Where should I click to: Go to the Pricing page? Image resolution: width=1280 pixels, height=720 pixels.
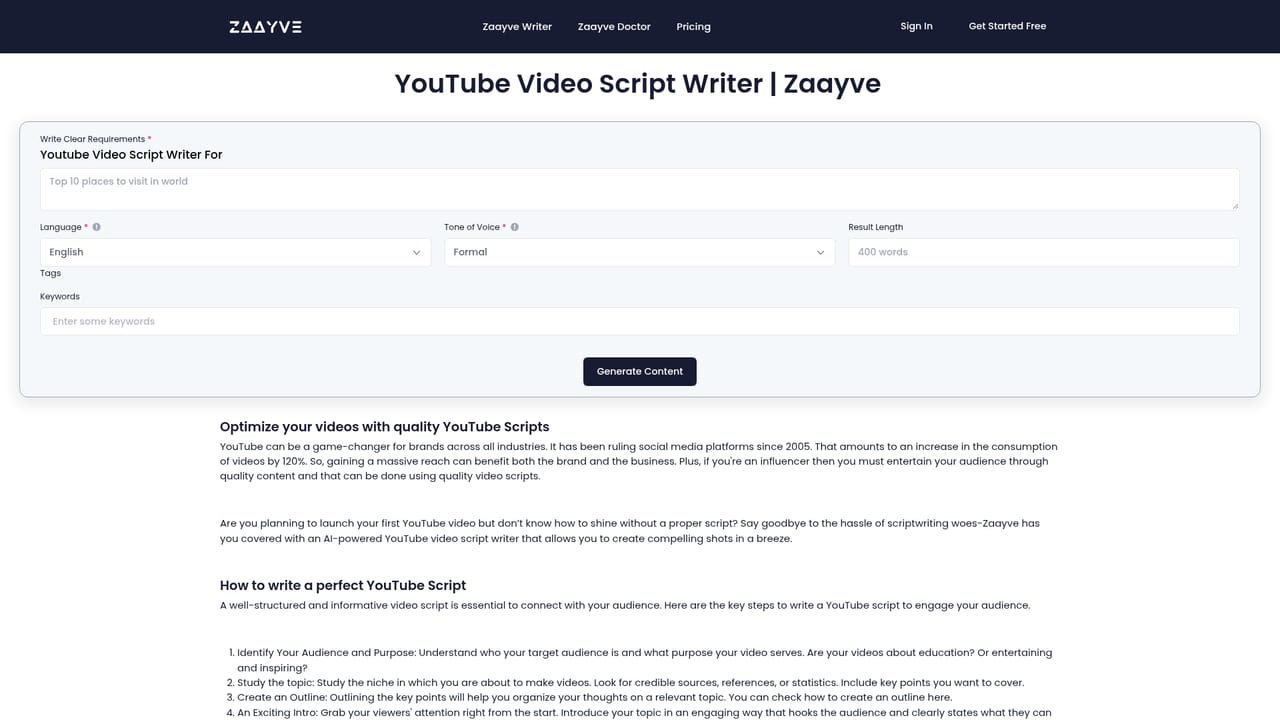(x=693, y=27)
